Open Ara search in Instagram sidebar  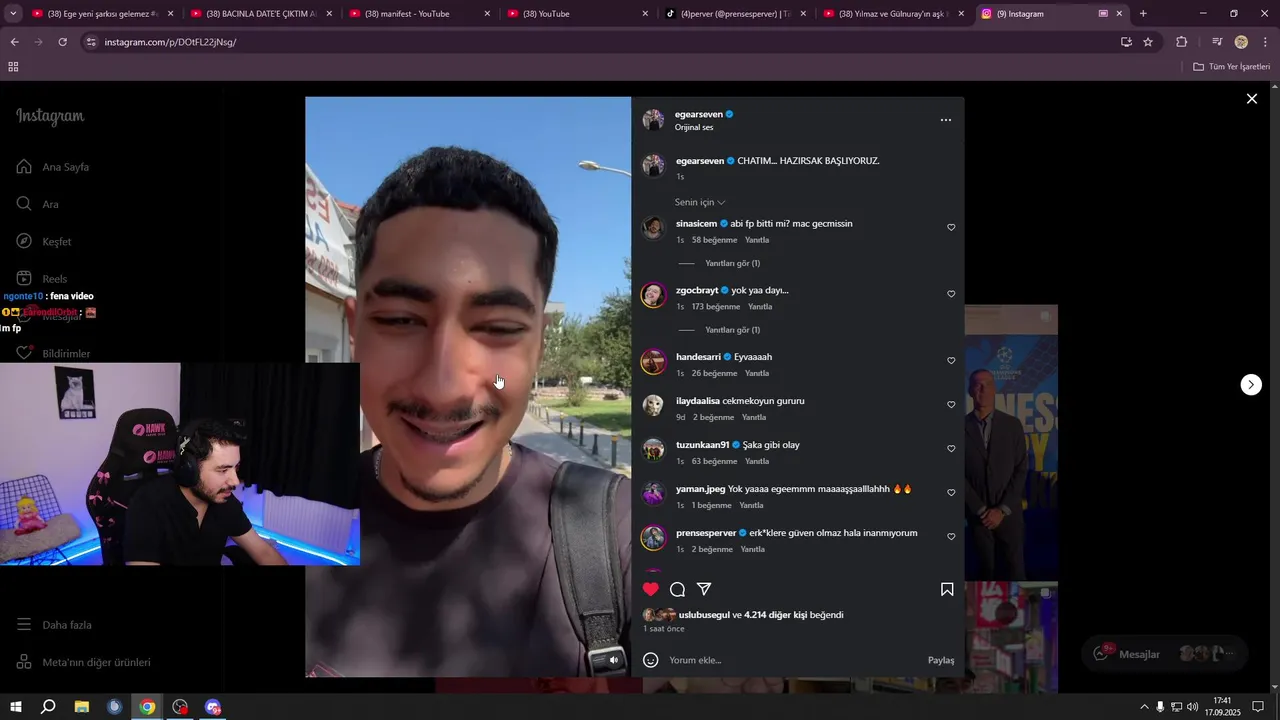[38, 204]
